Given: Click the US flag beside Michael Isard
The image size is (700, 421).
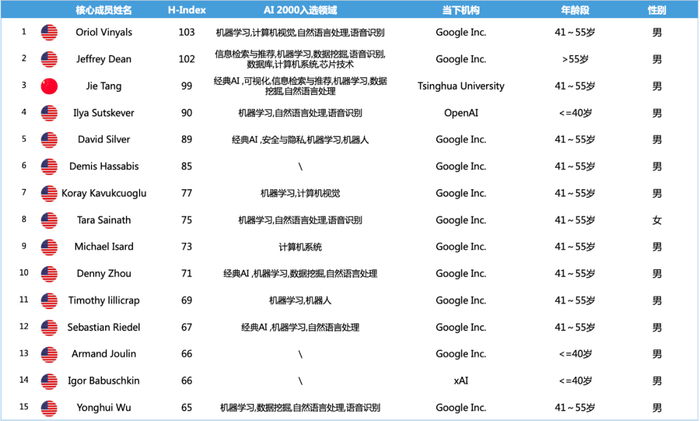Looking at the screenshot, I should point(49,247).
